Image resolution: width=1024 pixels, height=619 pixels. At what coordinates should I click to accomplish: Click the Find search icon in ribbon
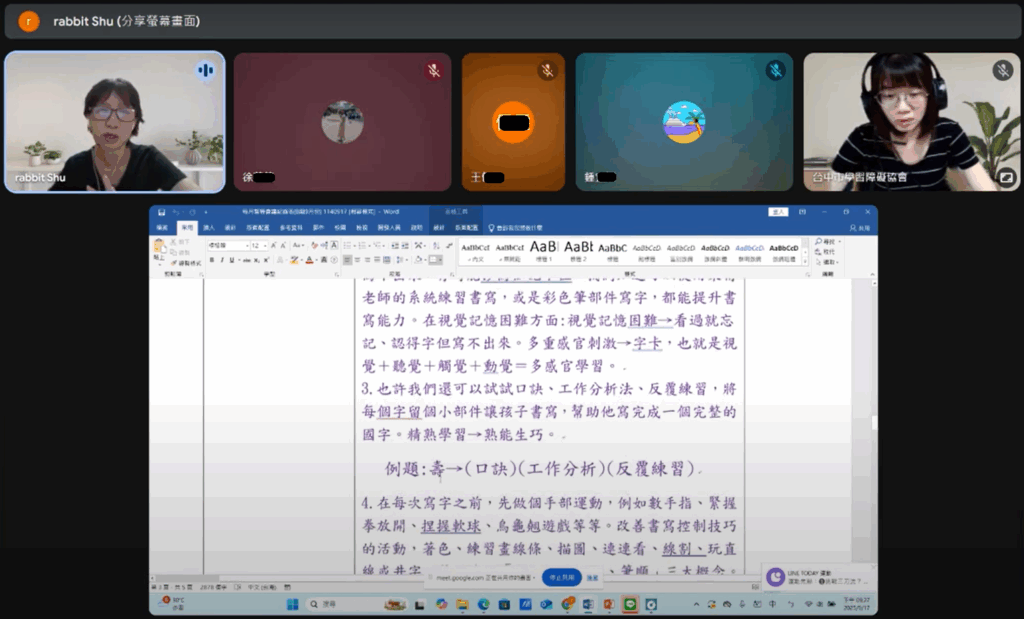pos(817,242)
